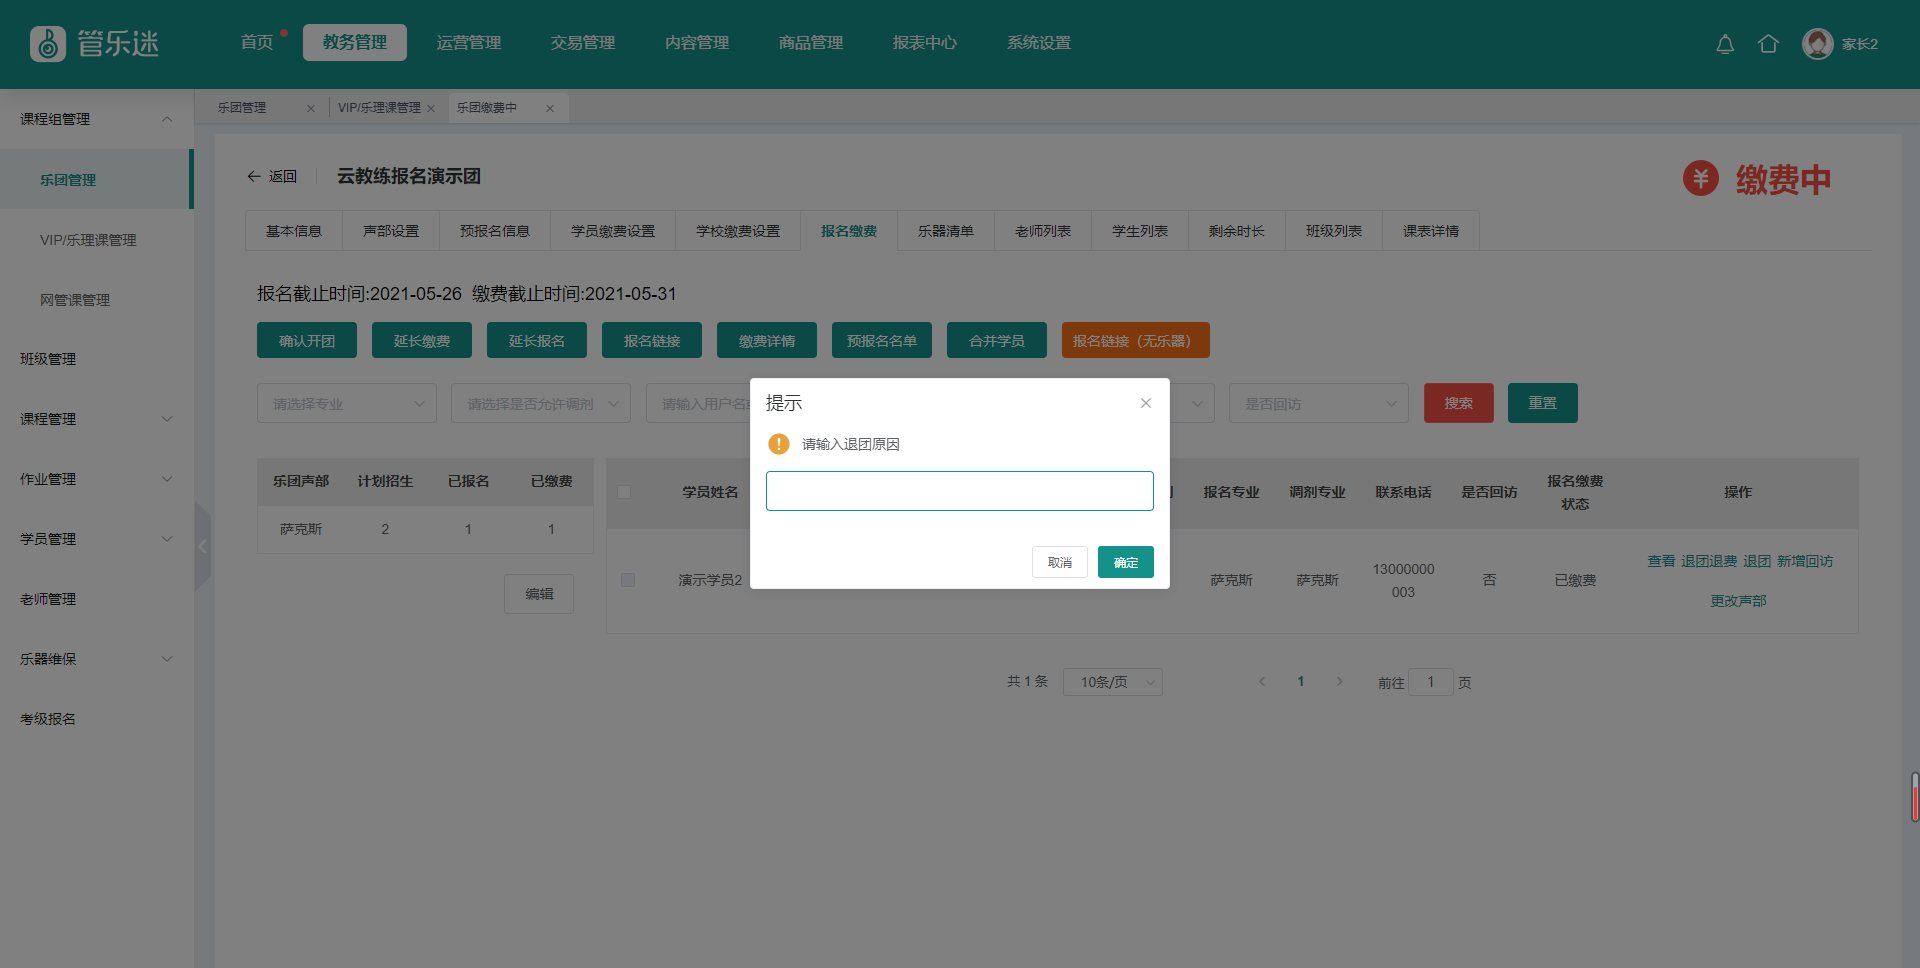Toggle the select-all checkbox in table header
This screenshot has height=968, width=1920.
(x=624, y=492)
